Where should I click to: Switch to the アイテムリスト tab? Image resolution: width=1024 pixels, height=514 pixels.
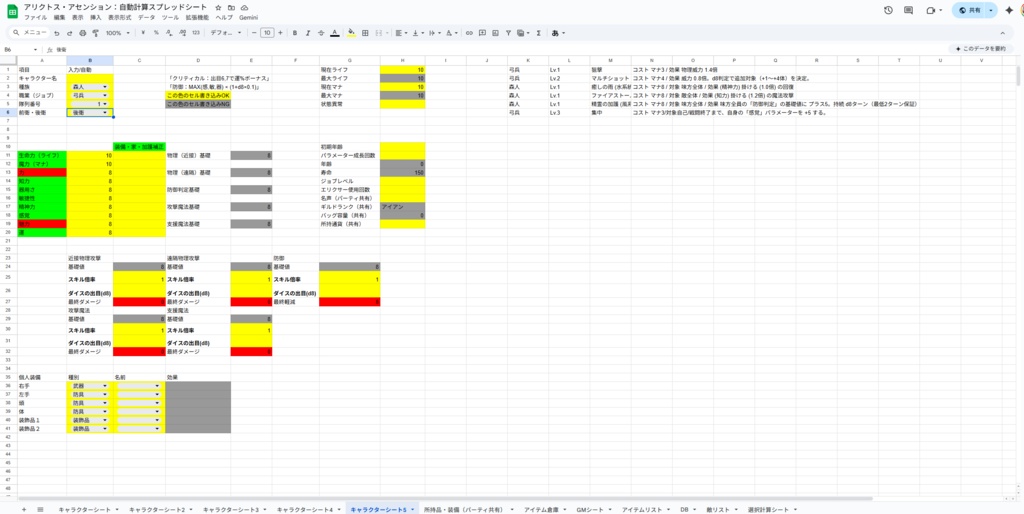click(642, 509)
